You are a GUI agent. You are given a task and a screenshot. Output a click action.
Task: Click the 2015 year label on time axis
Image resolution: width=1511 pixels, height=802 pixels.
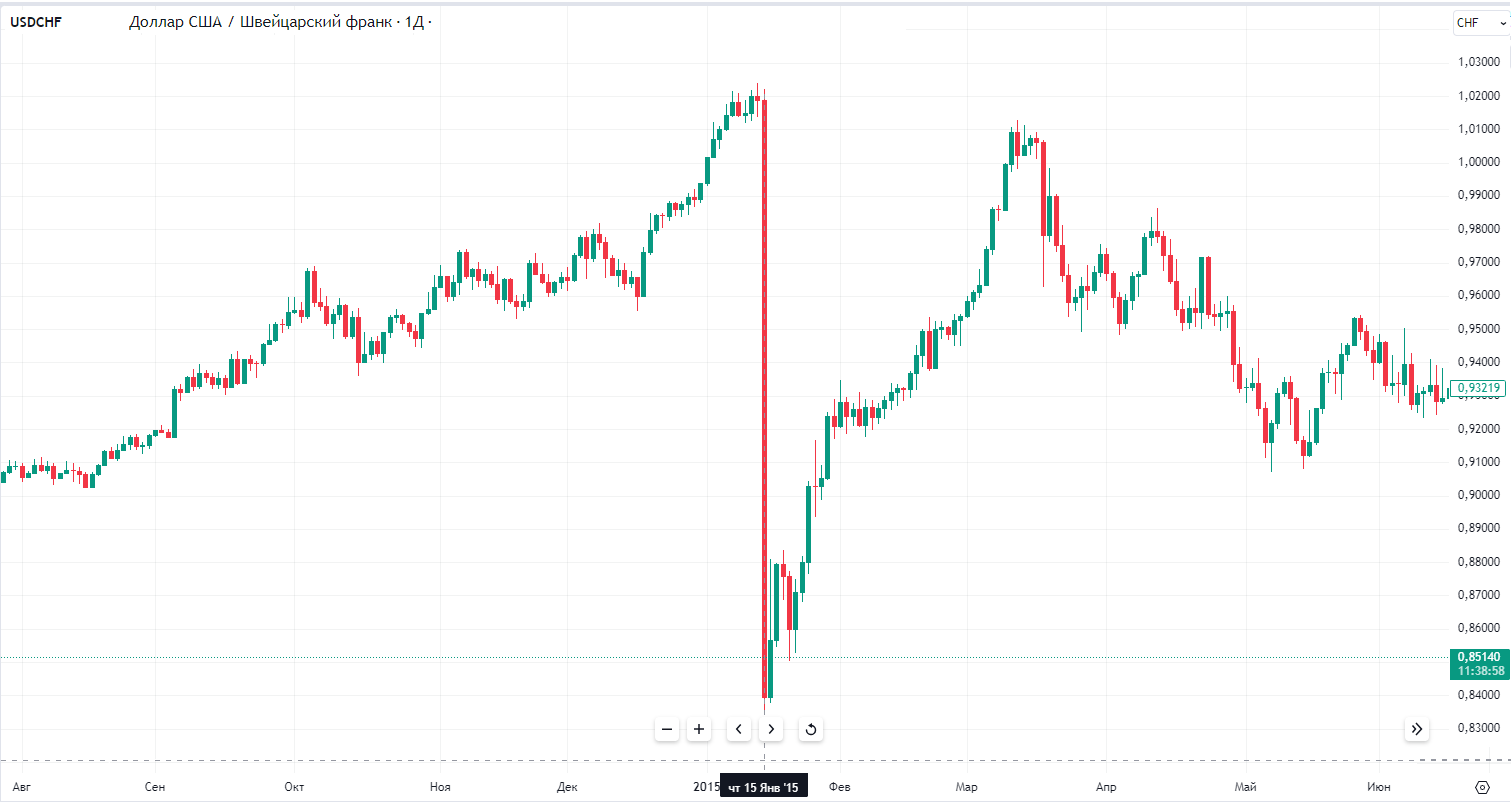tap(706, 788)
